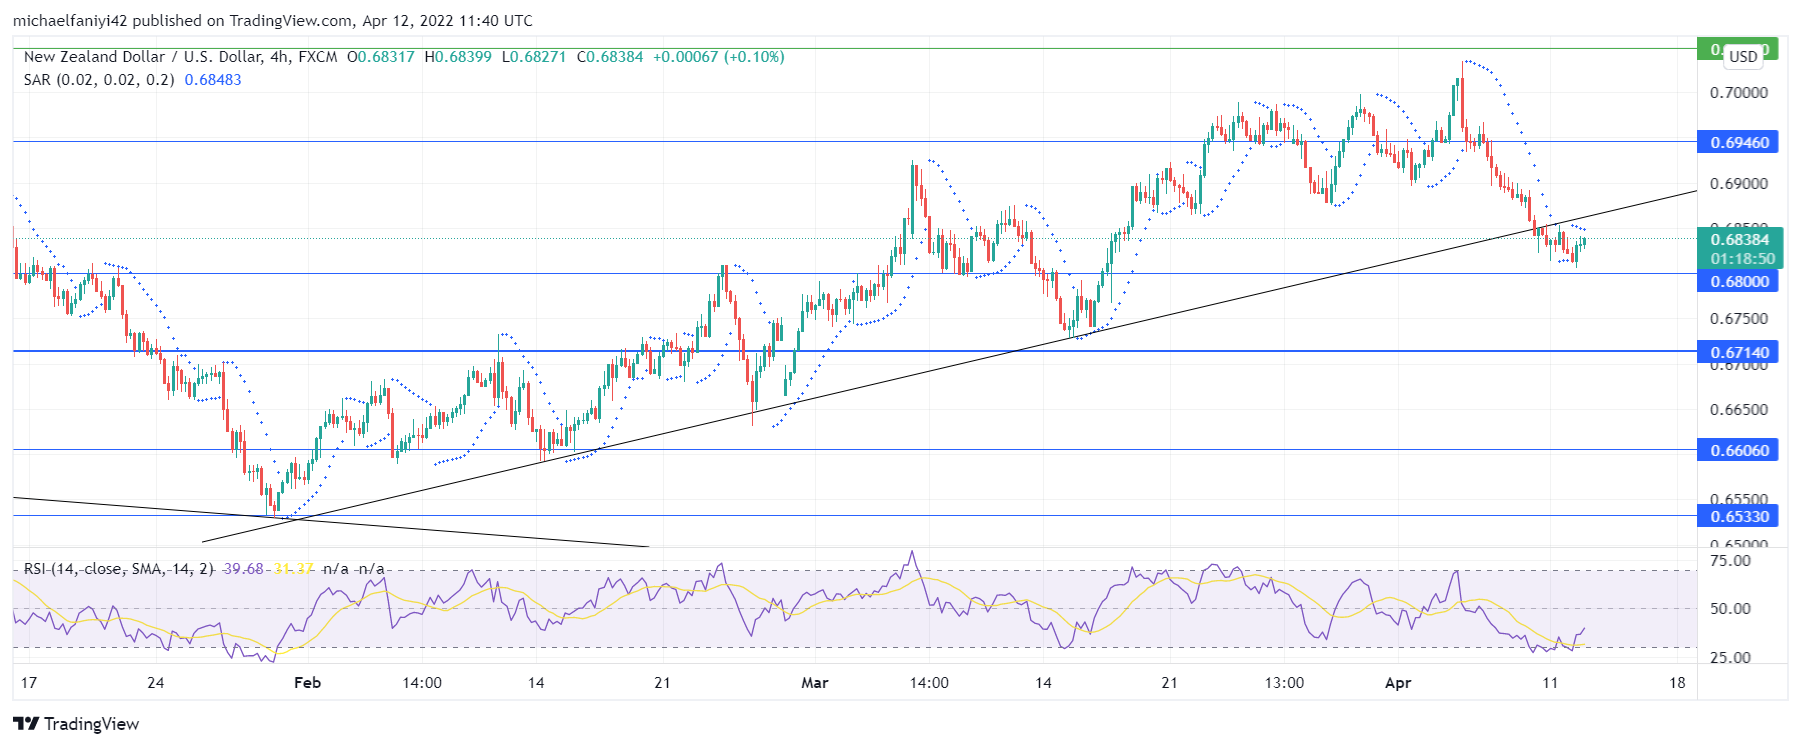1801x747 pixels.
Task: Click the RSI 75.00 scale value
Action: tap(1730, 561)
